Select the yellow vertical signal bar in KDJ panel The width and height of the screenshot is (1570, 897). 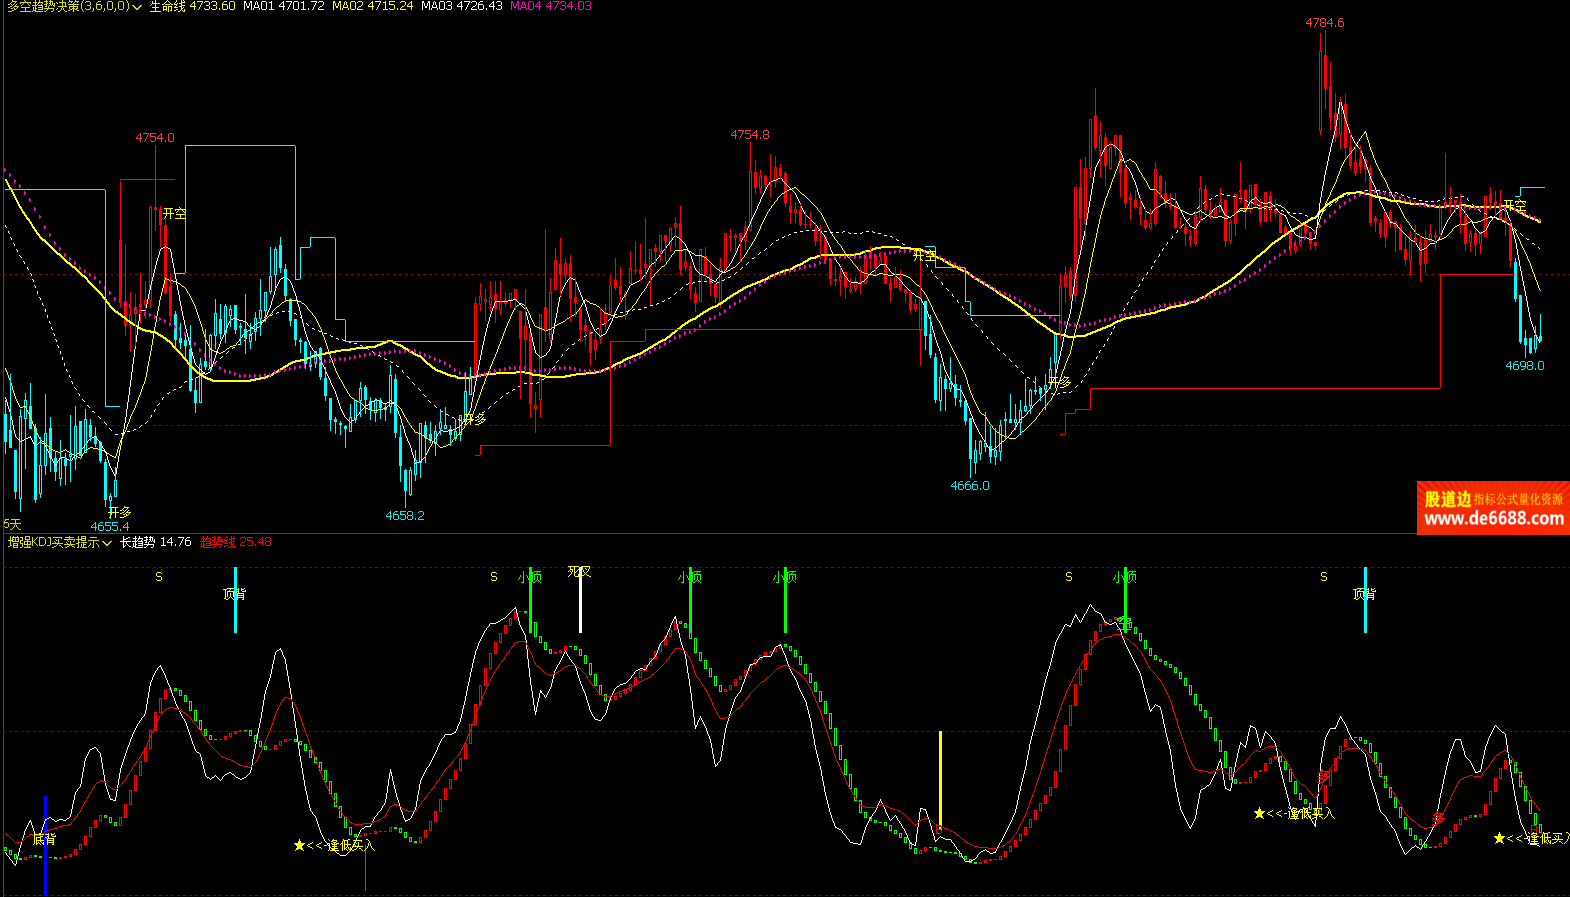pos(940,780)
